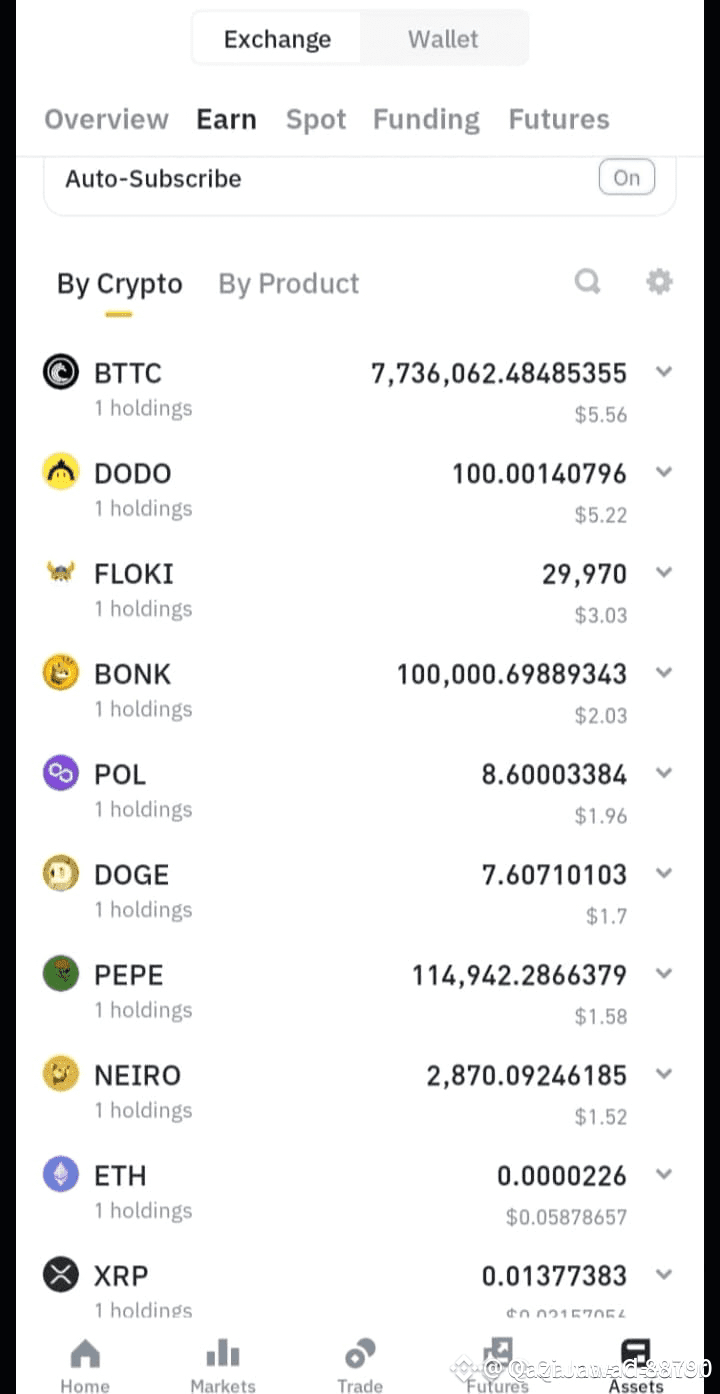Screen dimensions: 720x1394
Task: Tap the search magnifier icon
Action: 588,282
